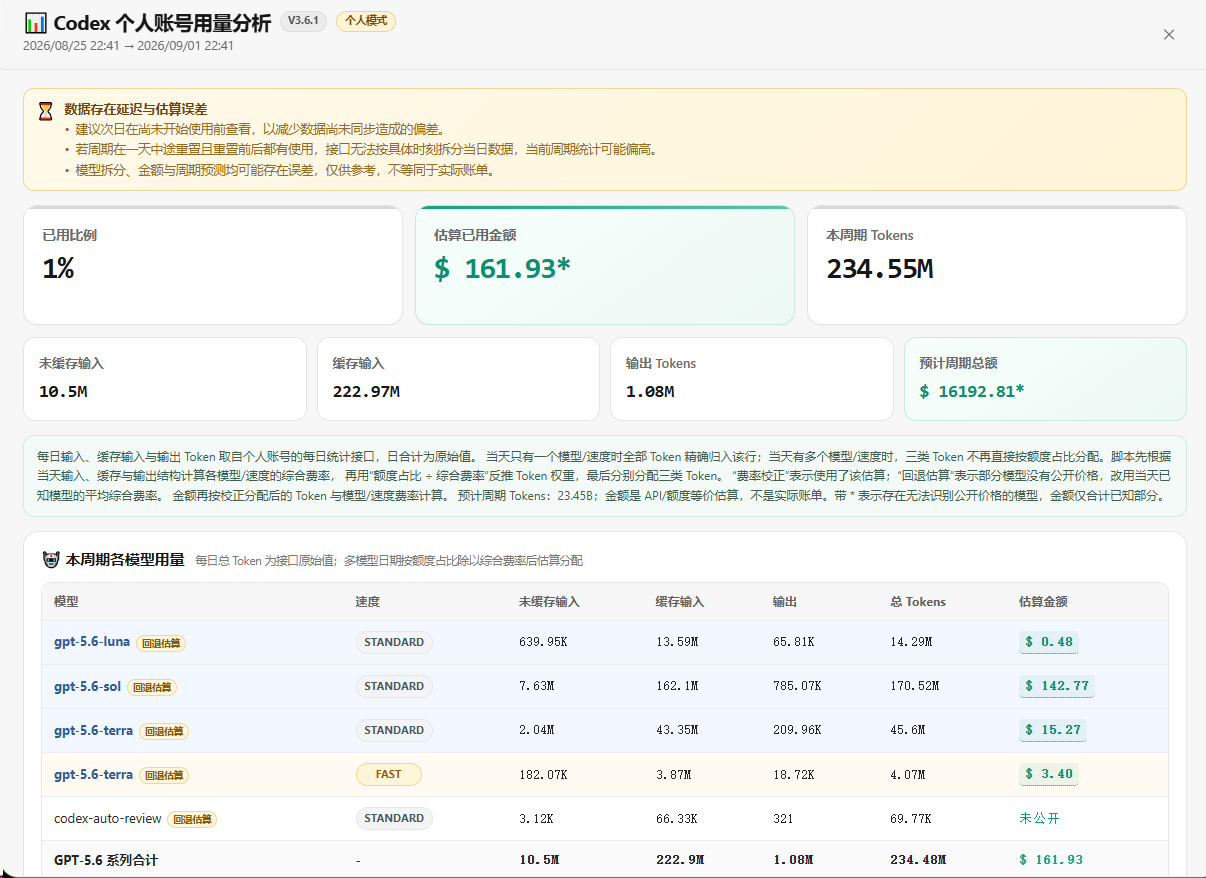The image size is (1206, 878).
Task: Click the 个人模式 badge
Action: pos(366,21)
